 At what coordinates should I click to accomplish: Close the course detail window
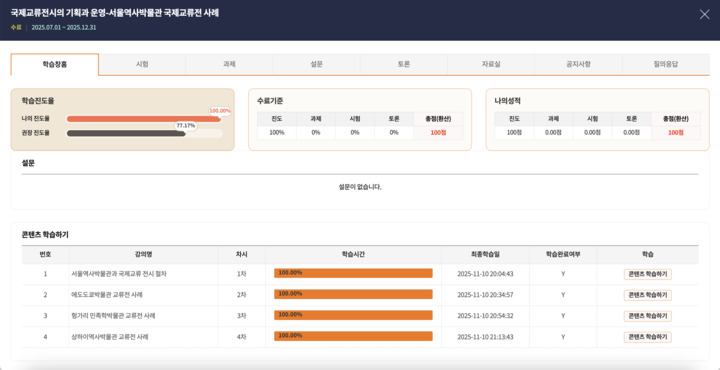click(x=704, y=15)
